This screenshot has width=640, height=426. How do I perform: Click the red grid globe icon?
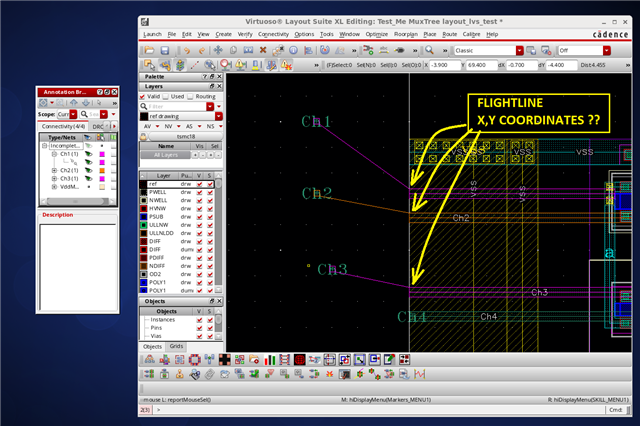(x=300, y=359)
